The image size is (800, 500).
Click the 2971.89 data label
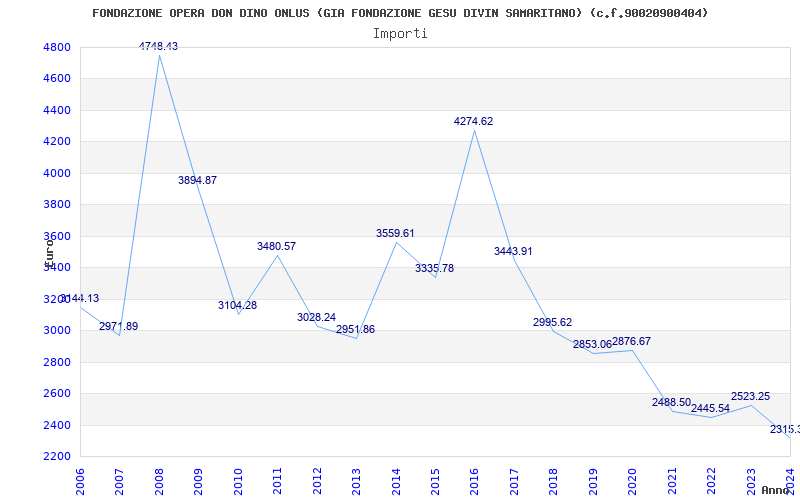click(118, 327)
